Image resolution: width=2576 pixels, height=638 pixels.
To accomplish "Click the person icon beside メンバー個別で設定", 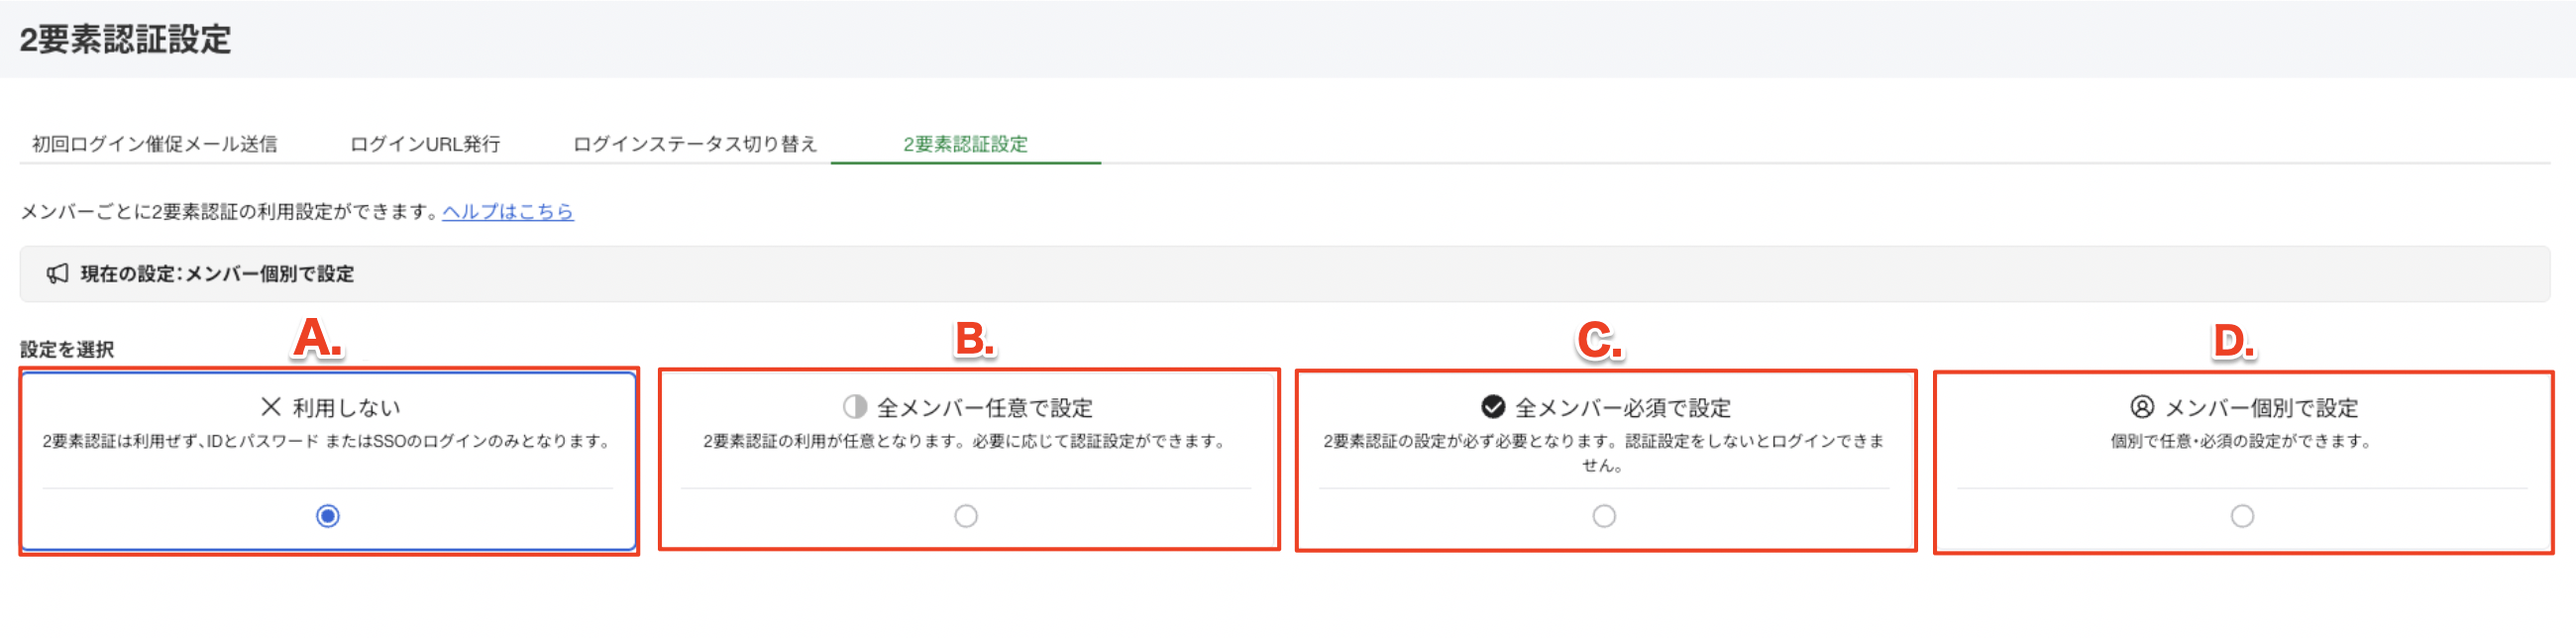I will tap(2142, 407).
